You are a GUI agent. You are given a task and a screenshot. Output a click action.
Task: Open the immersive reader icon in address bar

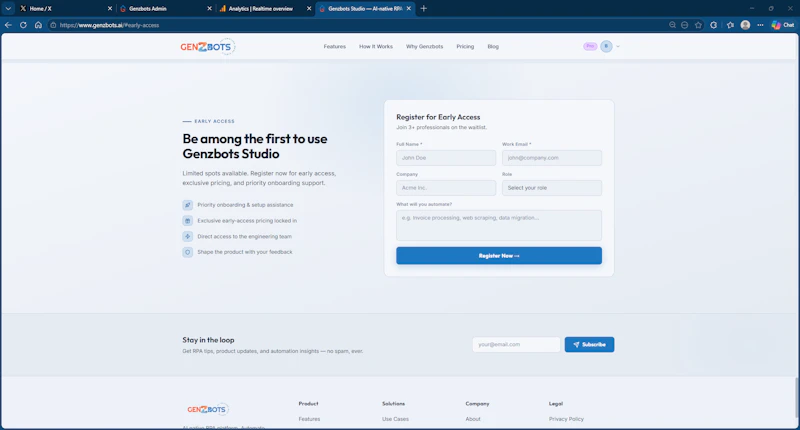pos(685,25)
